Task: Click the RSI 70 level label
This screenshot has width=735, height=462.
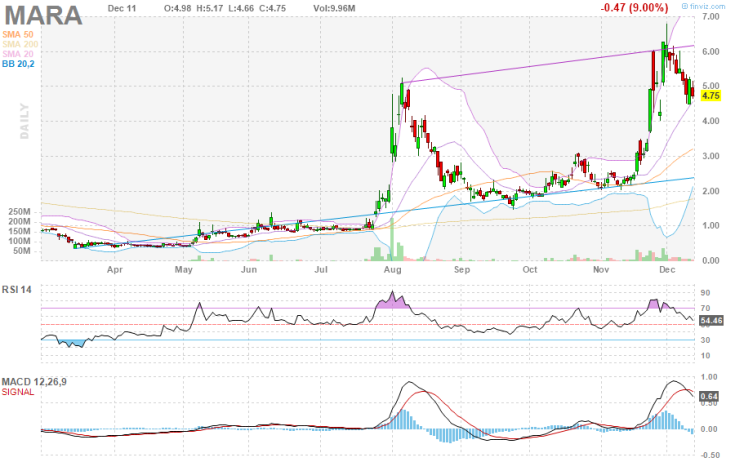Action: 705,308
